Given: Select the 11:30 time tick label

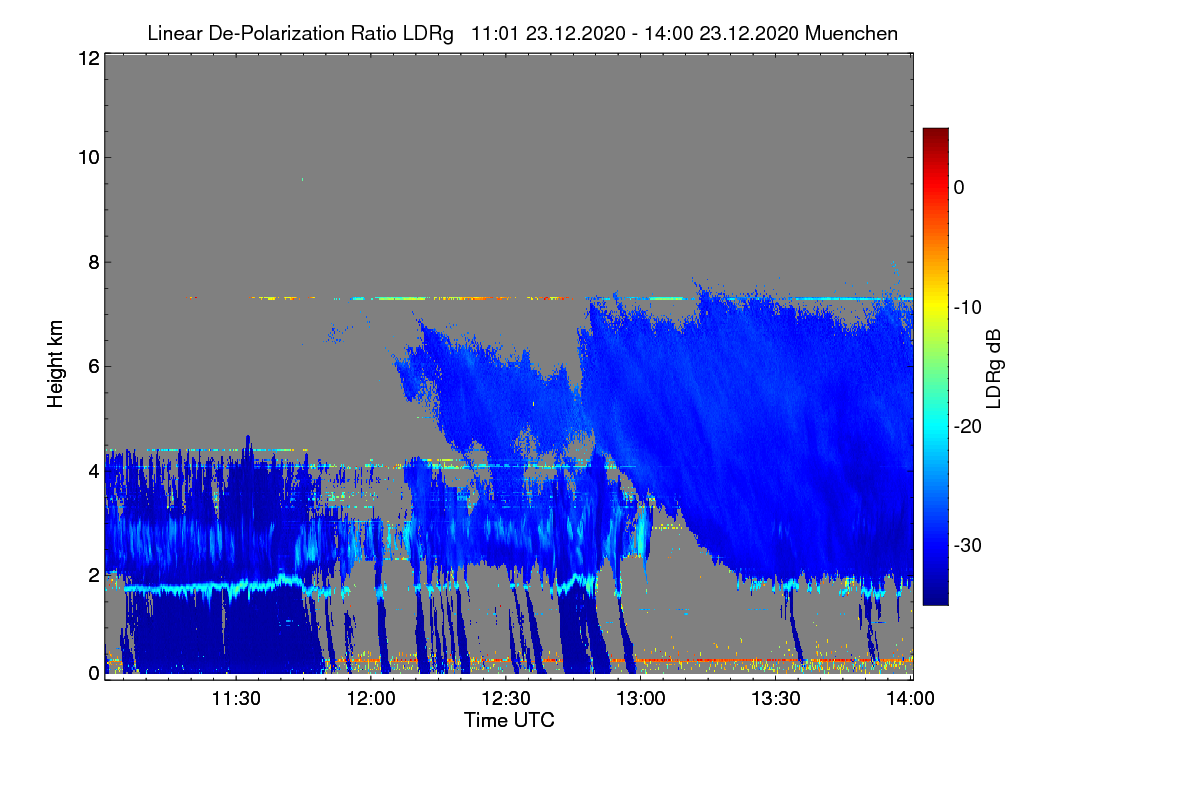Looking at the screenshot, I should (x=235, y=700).
